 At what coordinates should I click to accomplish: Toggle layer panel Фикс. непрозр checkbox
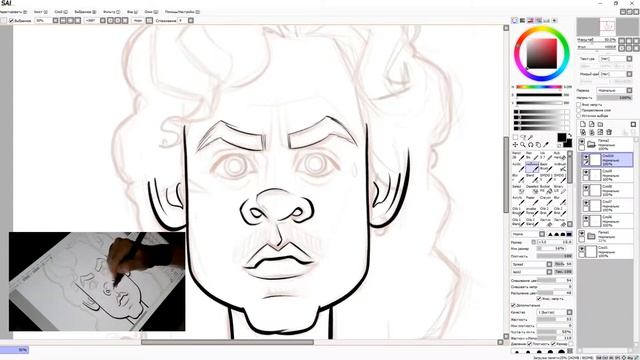(578, 105)
